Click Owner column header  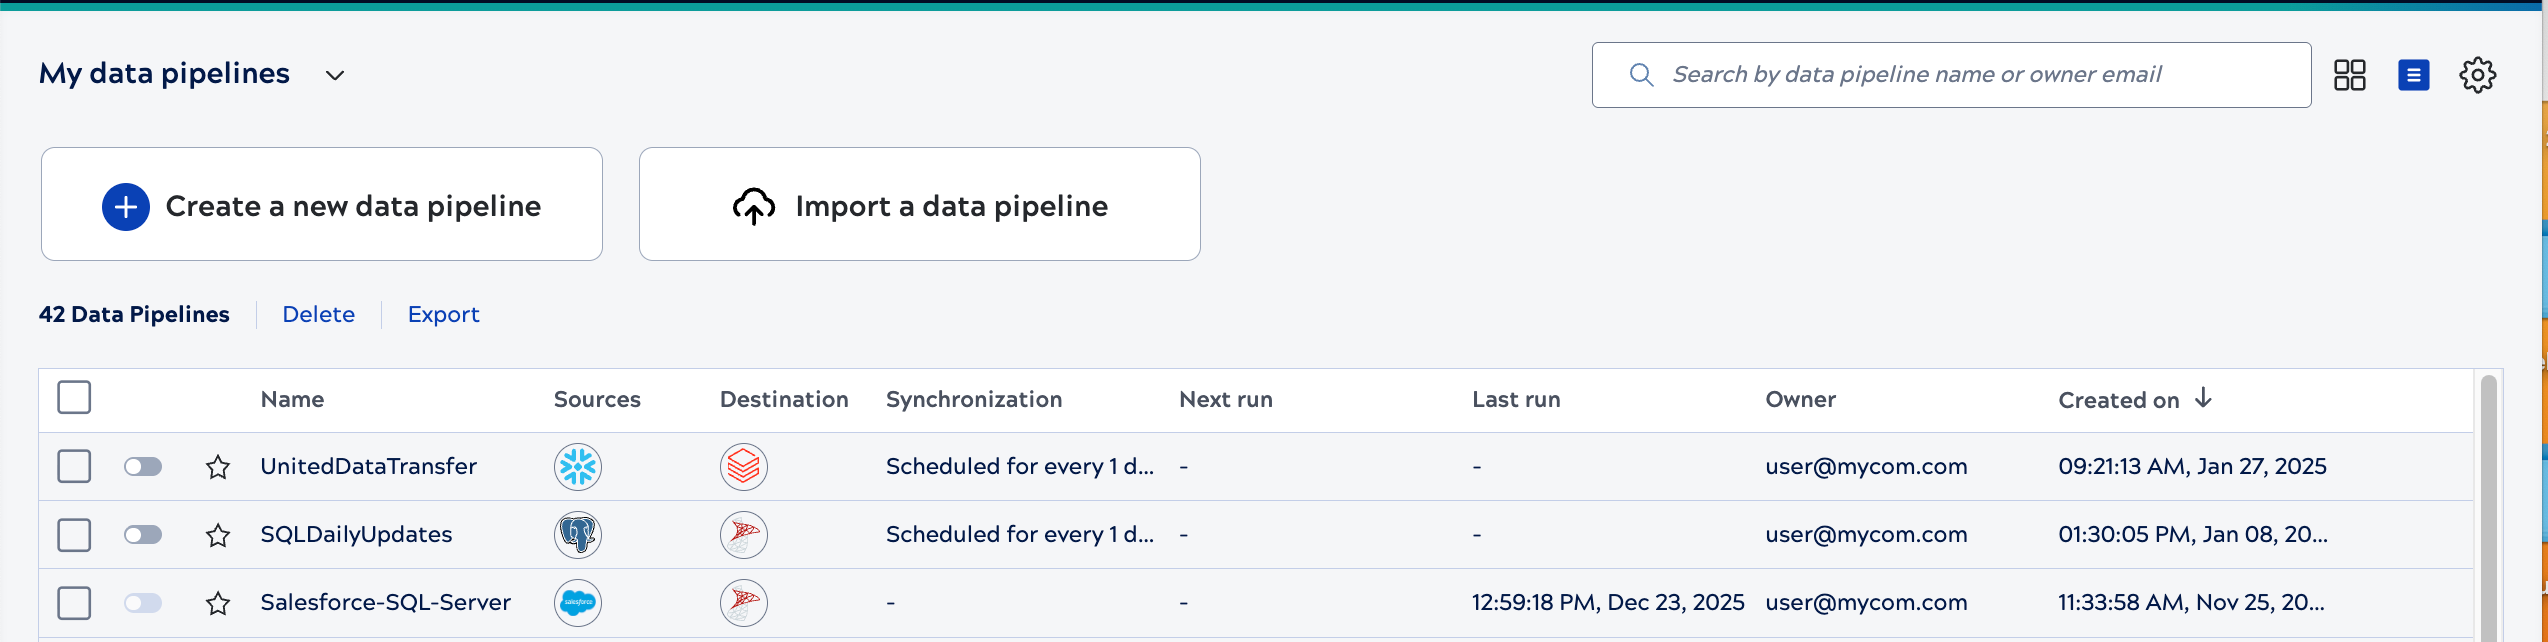(x=1800, y=399)
